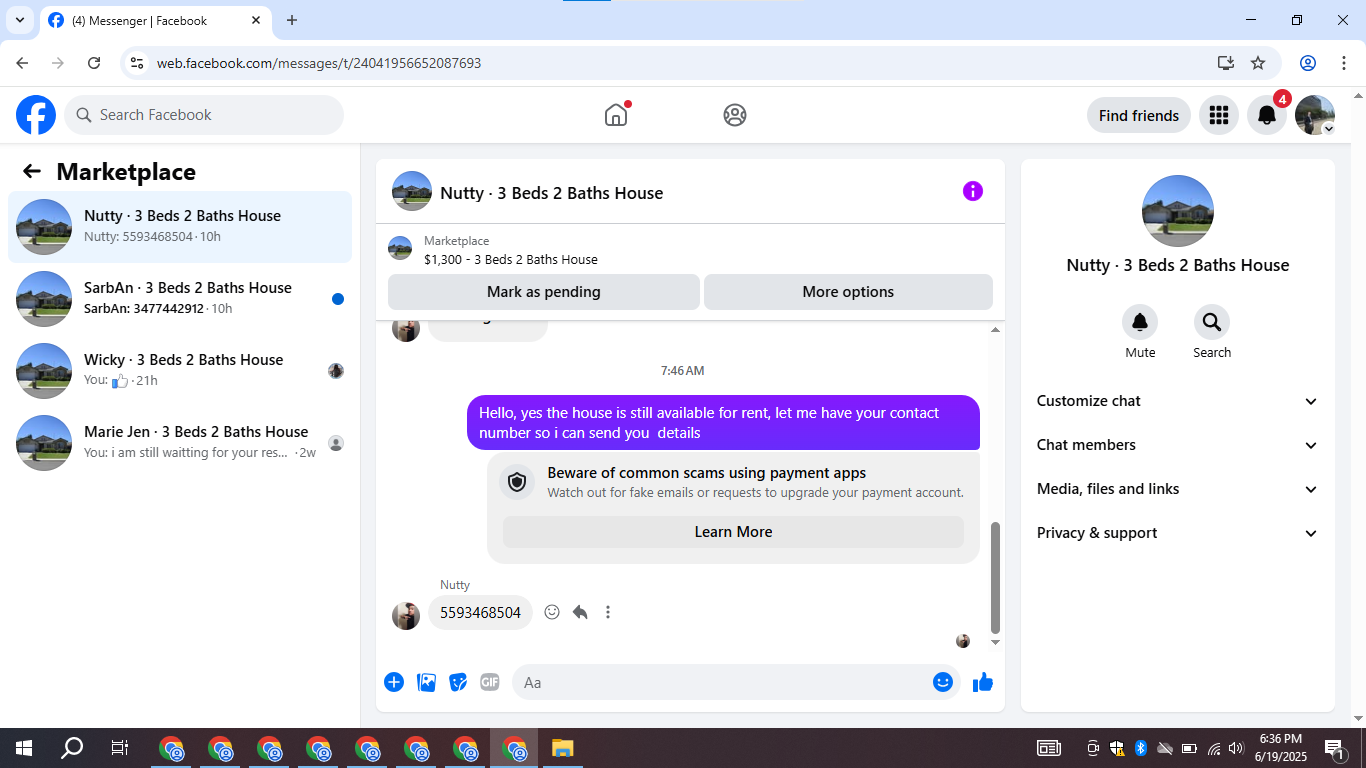Expand the Customize chat section
Viewport: 1366px width, 768px height.
(1178, 401)
